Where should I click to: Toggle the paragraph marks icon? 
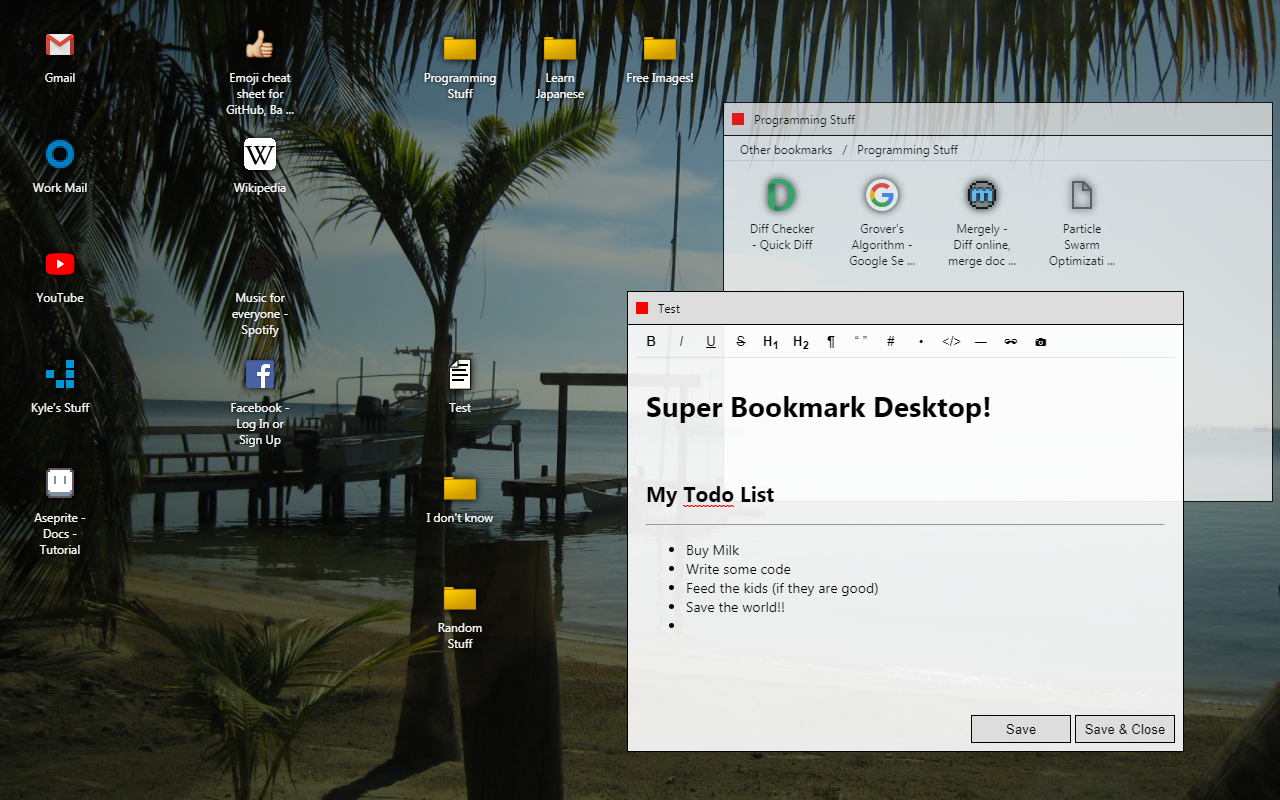830,341
